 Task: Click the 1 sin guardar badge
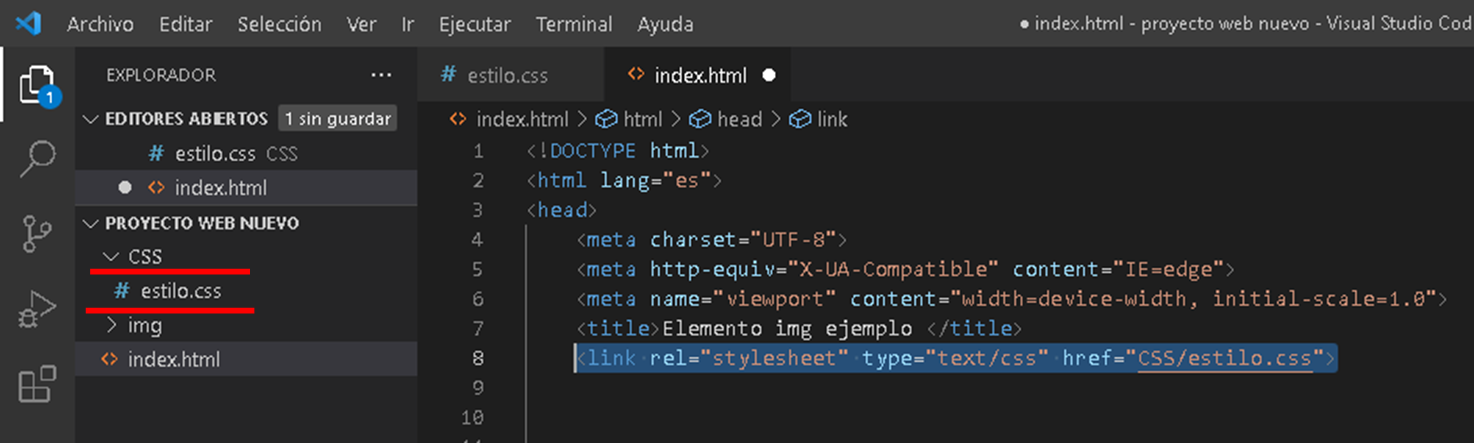337,119
